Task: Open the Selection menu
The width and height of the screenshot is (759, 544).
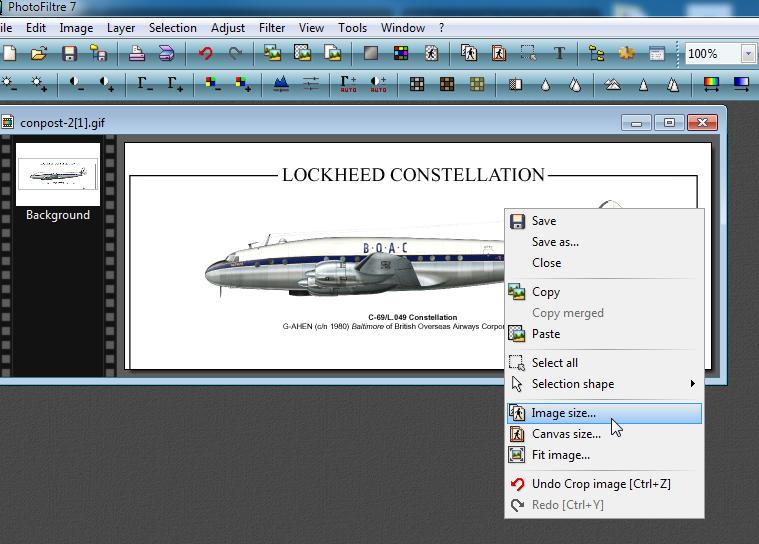Action: (x=173, y=28)
